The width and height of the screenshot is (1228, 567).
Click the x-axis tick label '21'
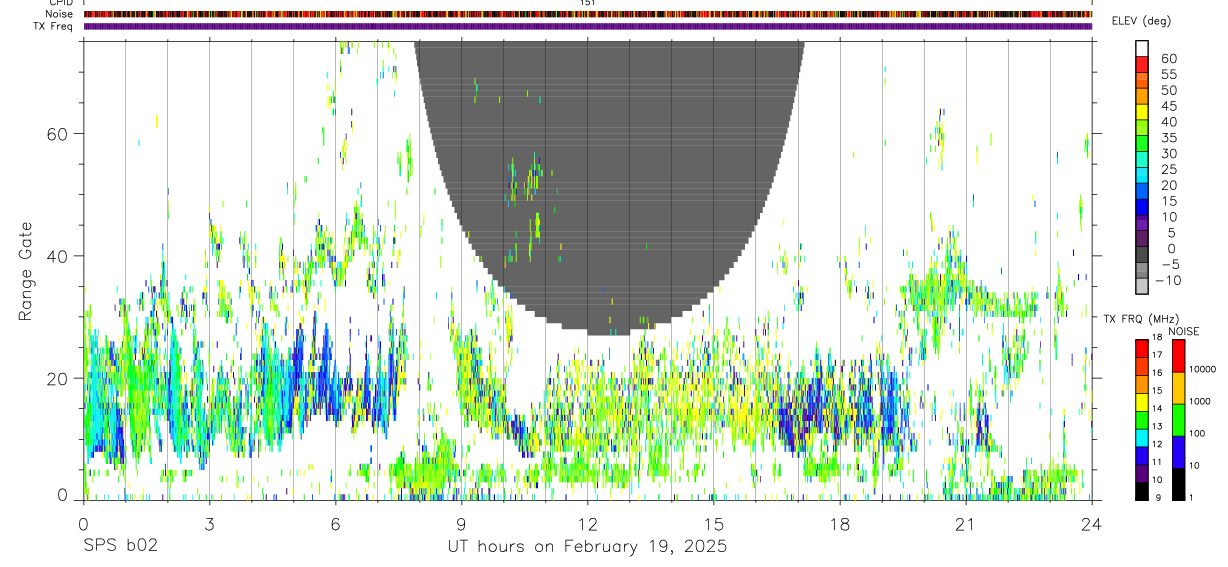tap(965, 524)
